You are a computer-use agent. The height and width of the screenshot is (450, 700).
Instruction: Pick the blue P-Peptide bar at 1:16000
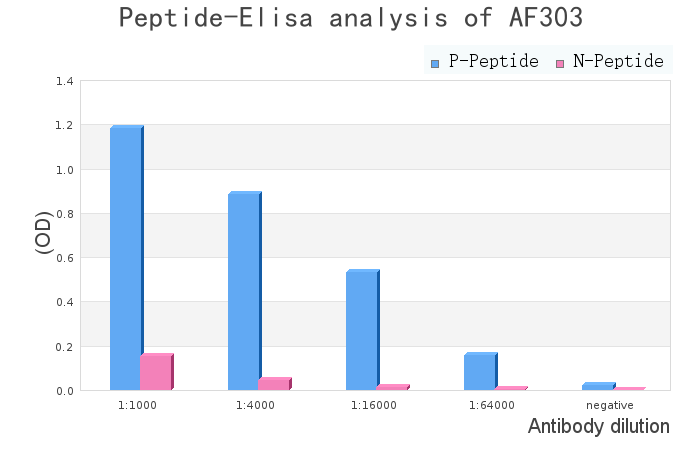pyautogui.click(x=362, y=330)
